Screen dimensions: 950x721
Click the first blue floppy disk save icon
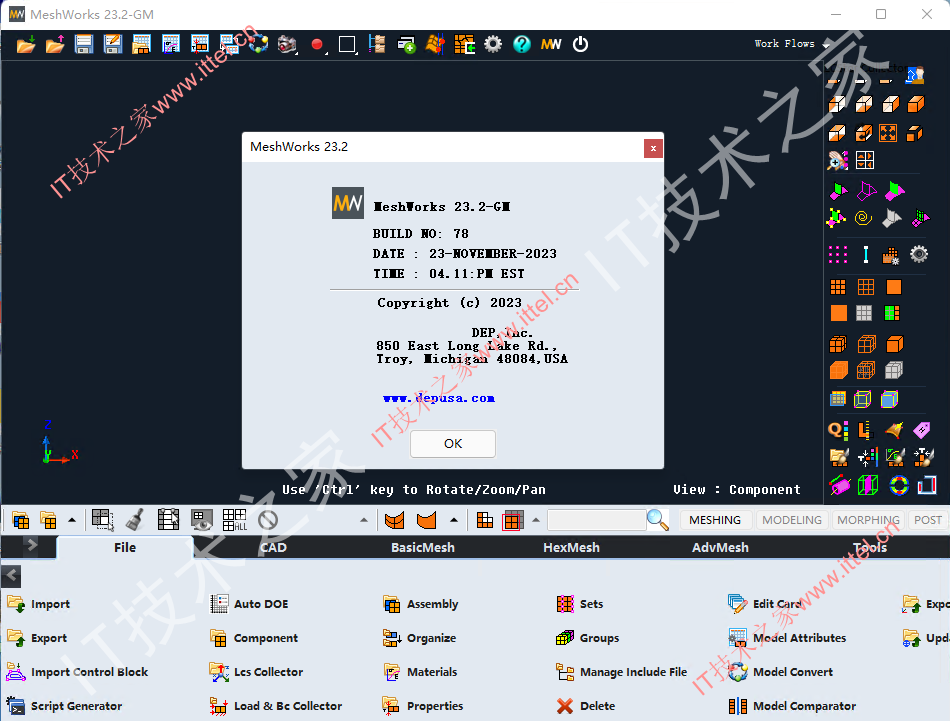(x=84, y=44)
